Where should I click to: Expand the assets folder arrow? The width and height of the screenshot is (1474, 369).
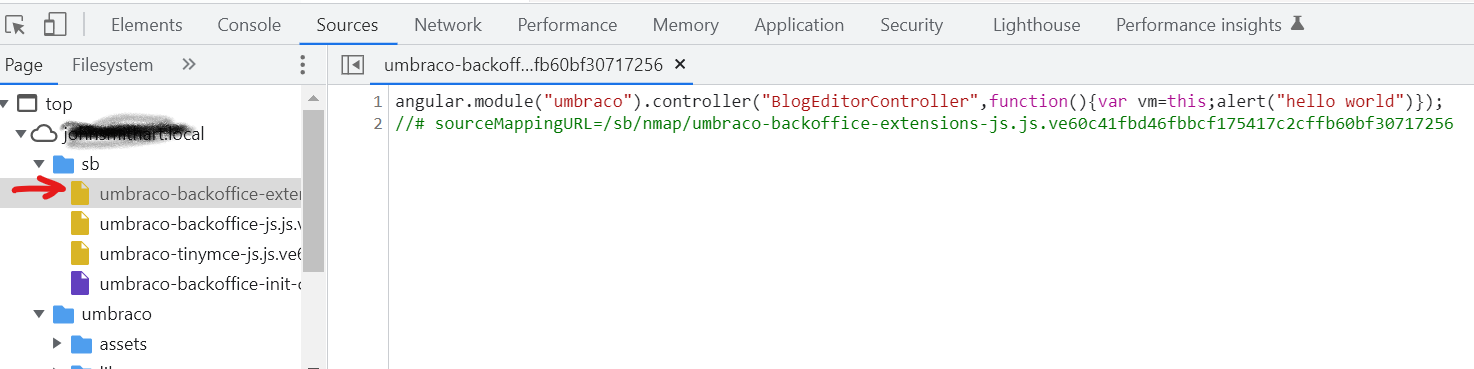point(57,344)
